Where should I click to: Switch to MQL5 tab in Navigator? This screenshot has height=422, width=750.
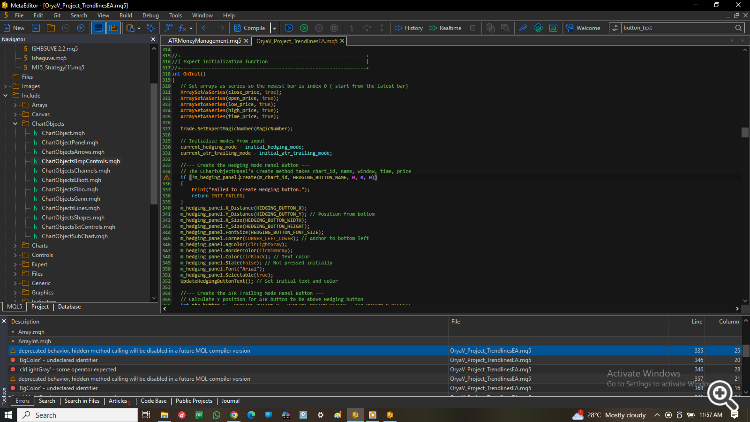(x=14, y=307)
